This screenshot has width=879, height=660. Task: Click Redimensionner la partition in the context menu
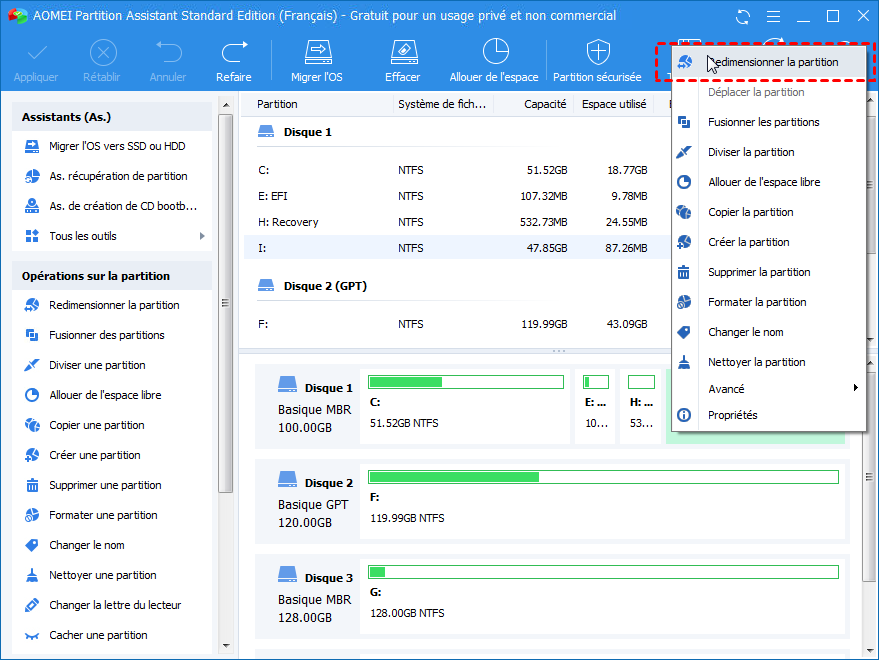(772, 62)
